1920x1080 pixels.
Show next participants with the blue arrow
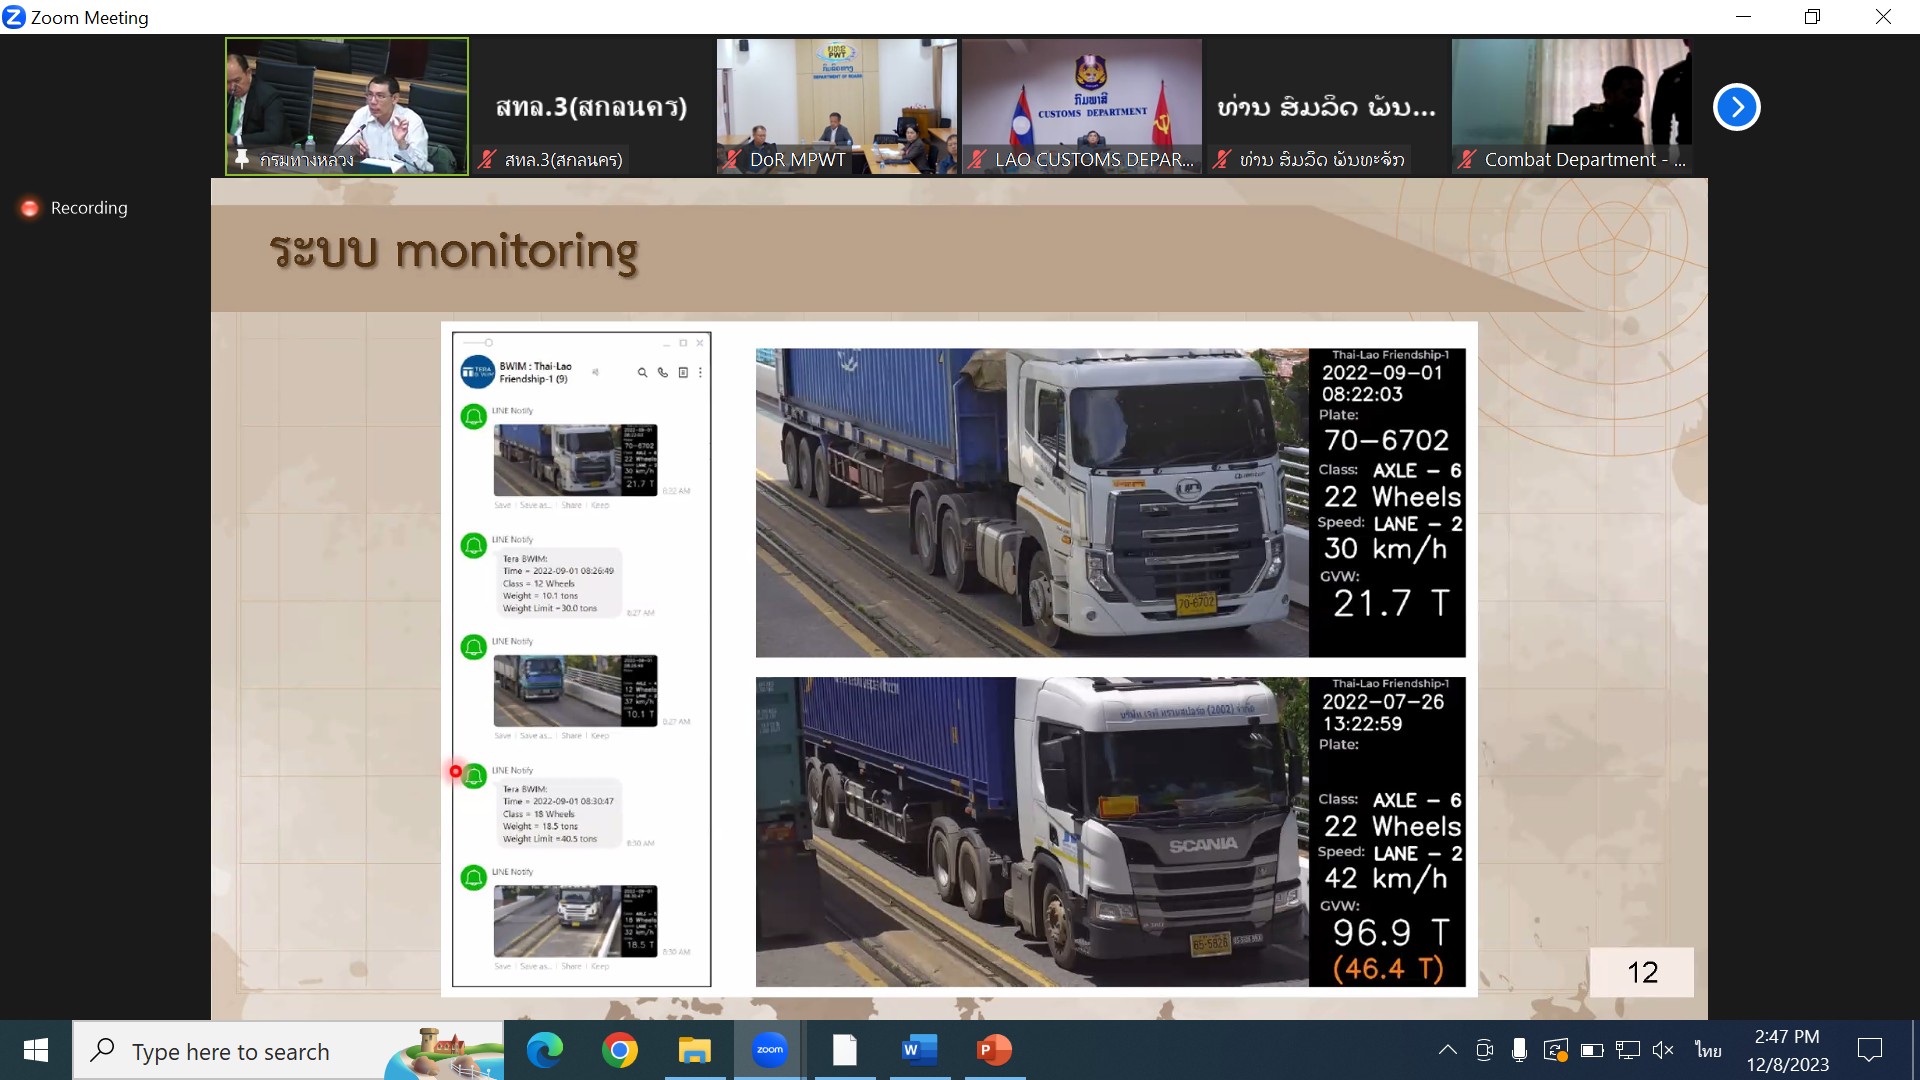tap(1737, 108)
